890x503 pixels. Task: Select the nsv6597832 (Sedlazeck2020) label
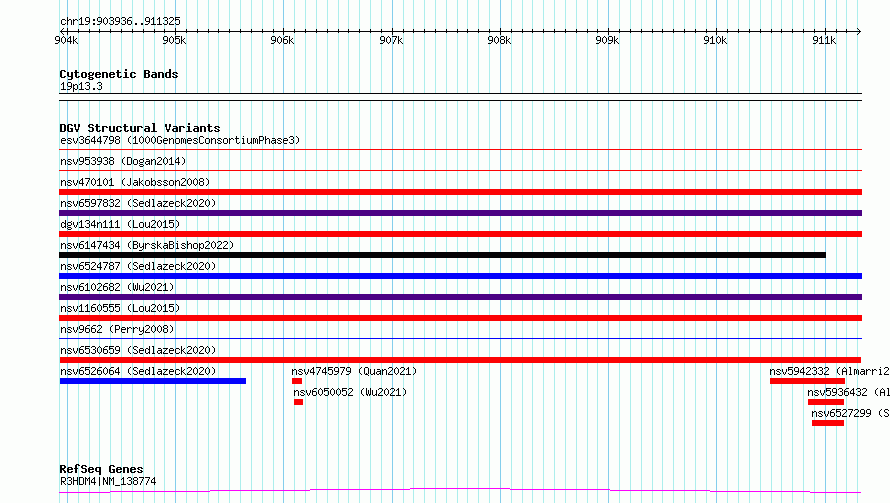138,203
